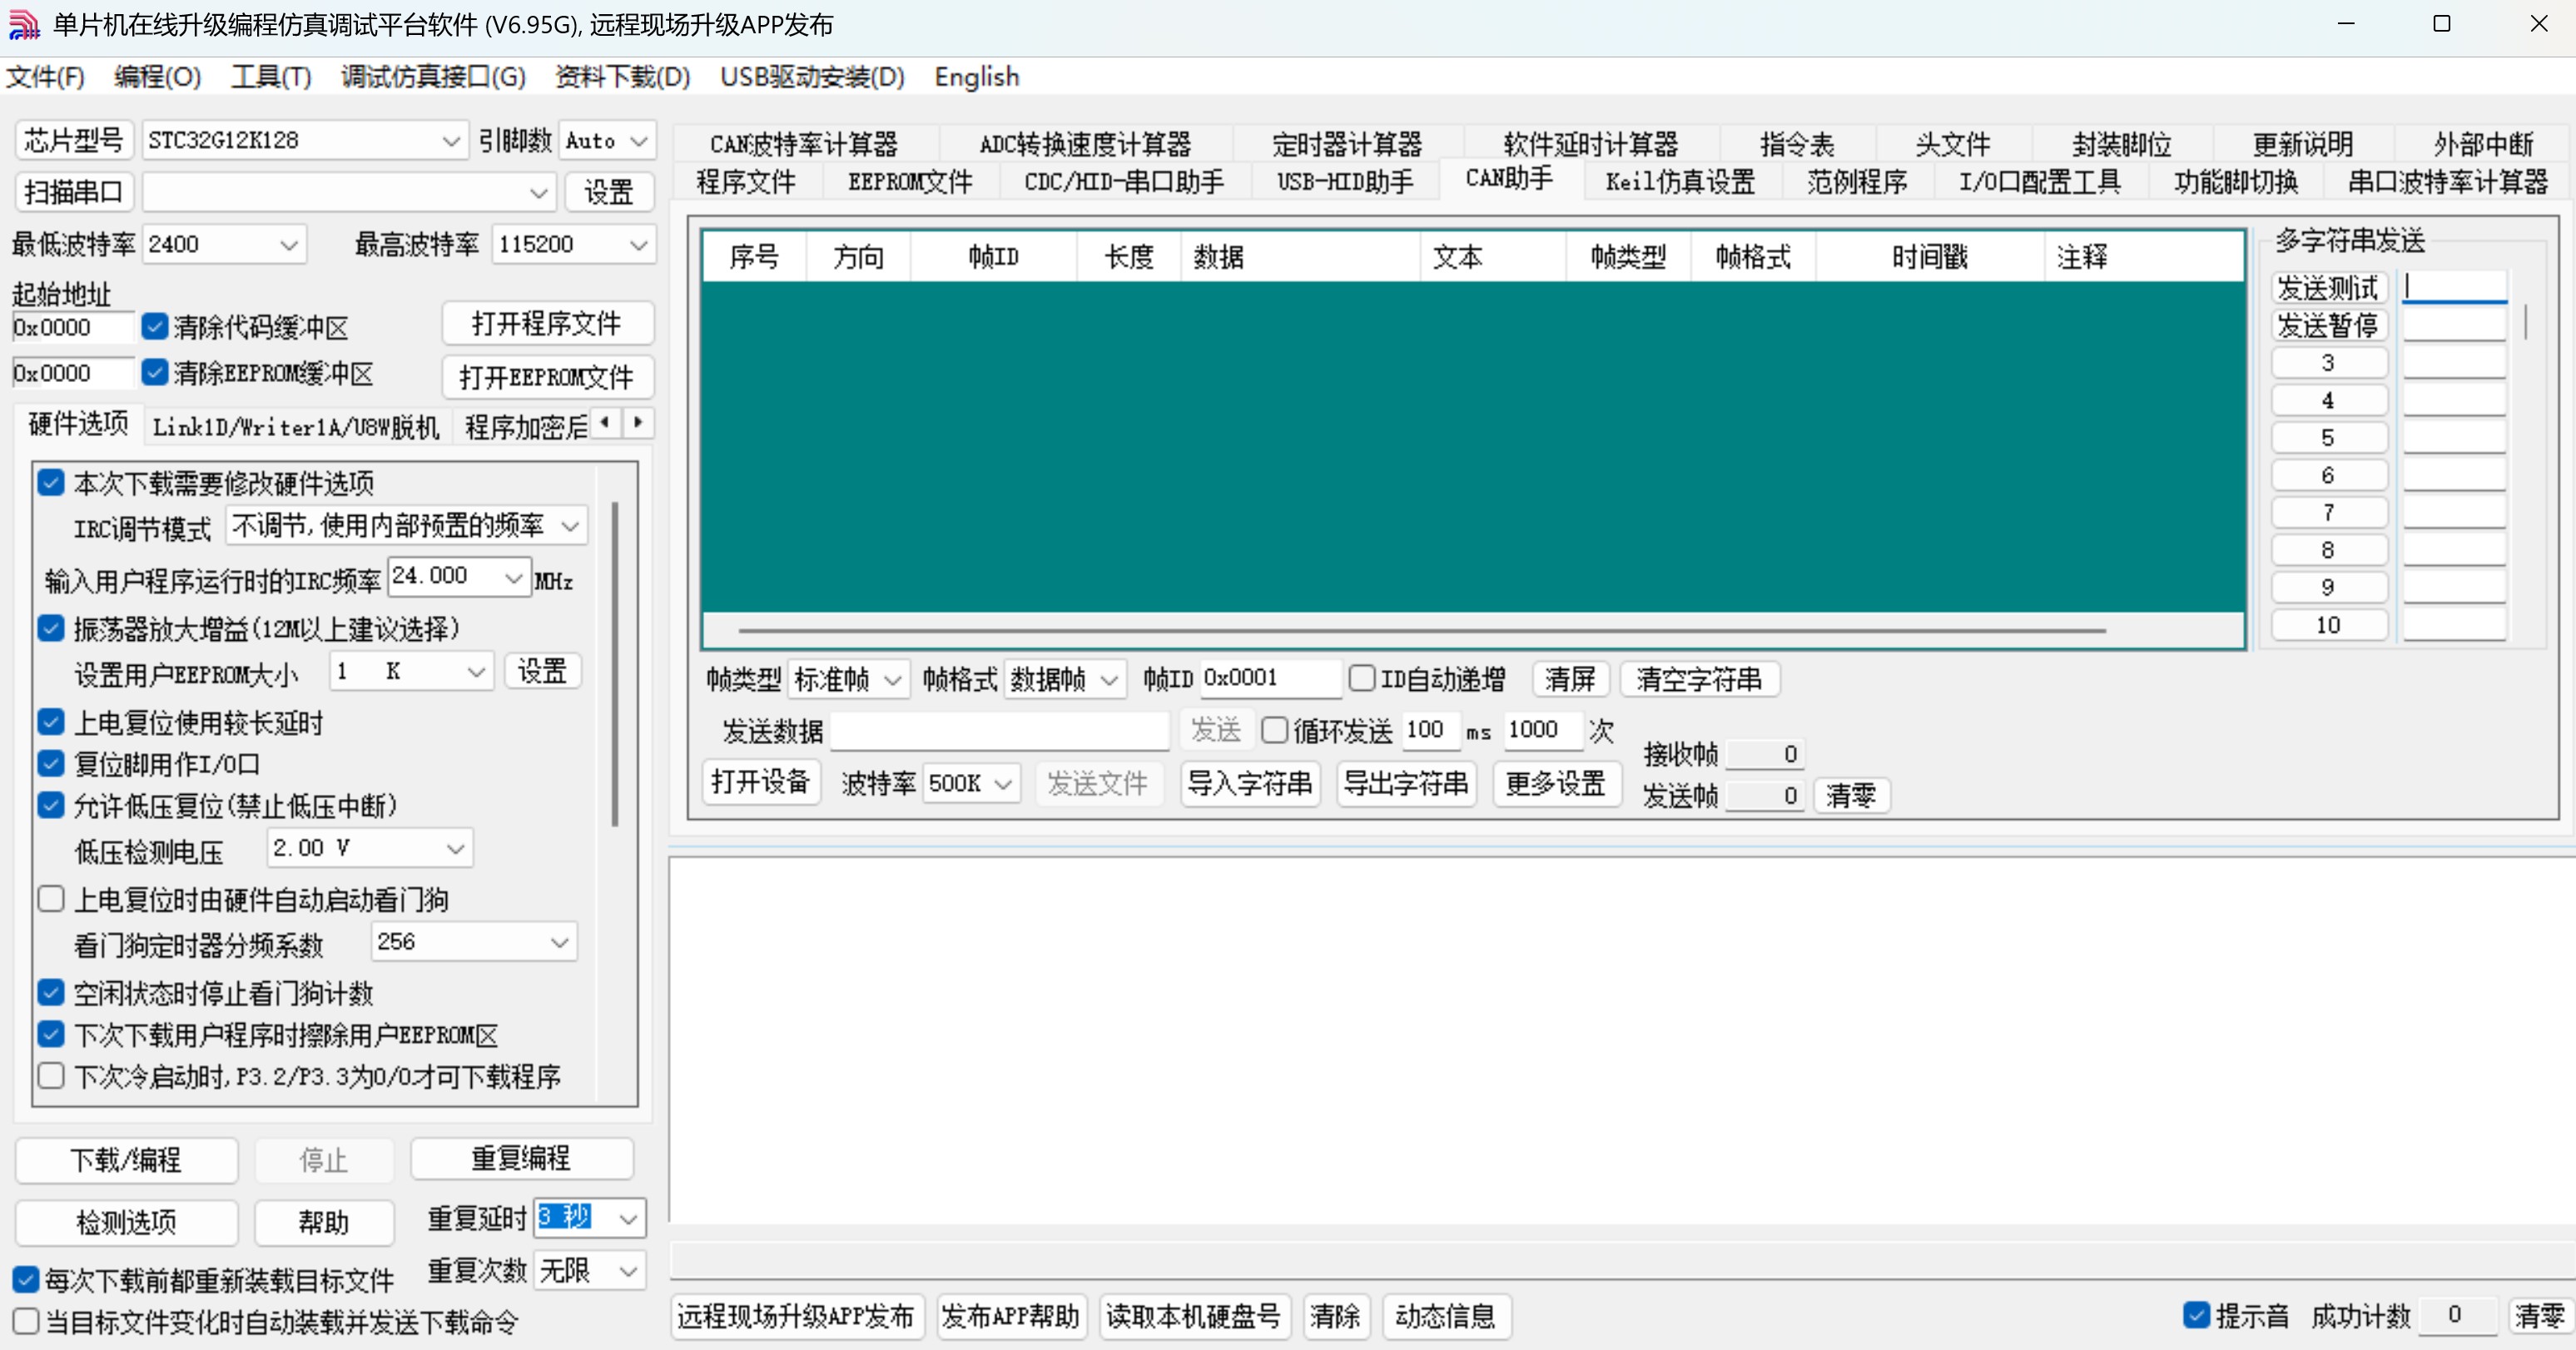Enable 当目标文件变化时自动装载 checkbox
2576x1350 pixels.
26,1322
